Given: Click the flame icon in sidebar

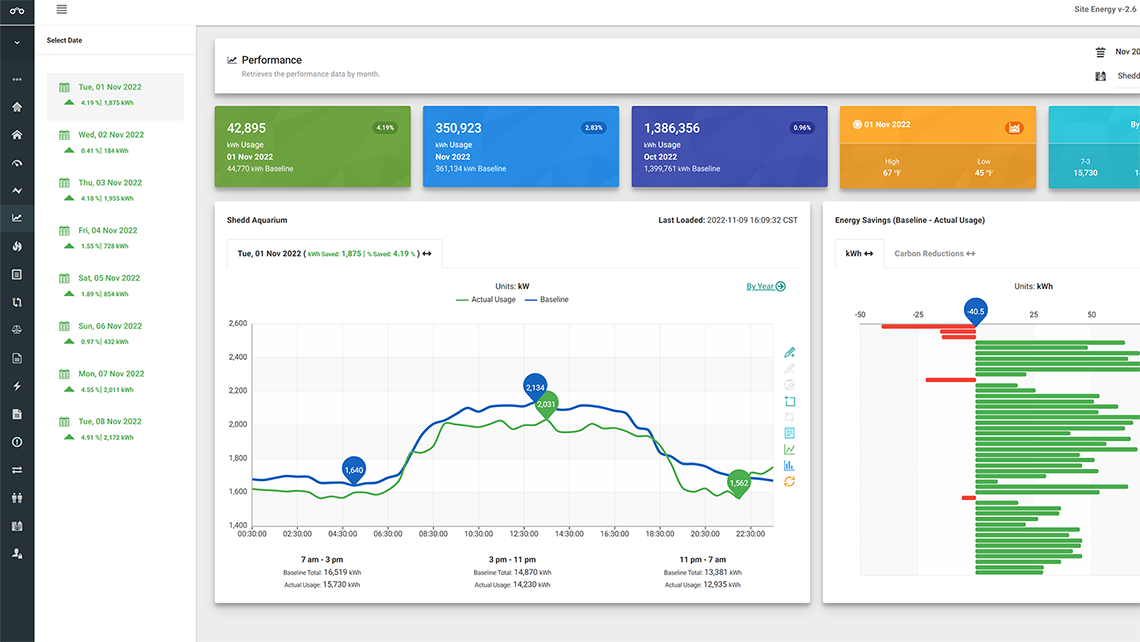Looking at the screenshot, I should pos(17,246).
